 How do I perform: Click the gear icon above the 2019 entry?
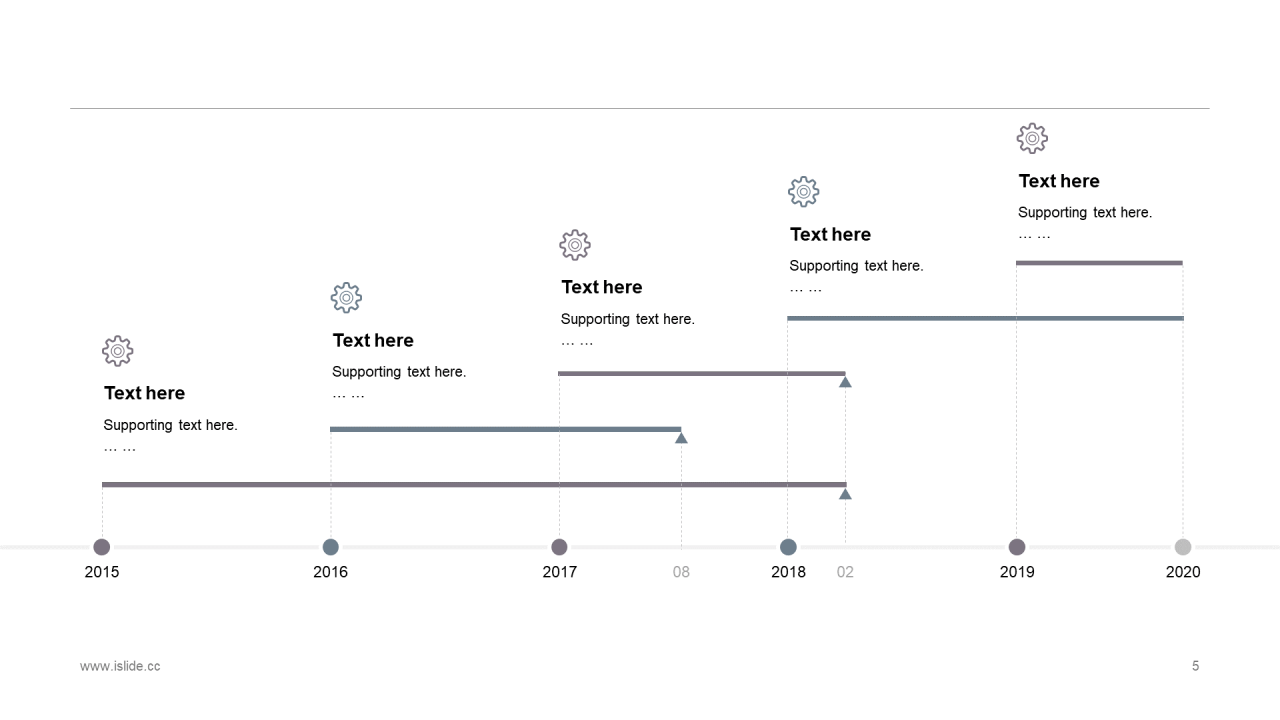click(x=1032, y=138)
